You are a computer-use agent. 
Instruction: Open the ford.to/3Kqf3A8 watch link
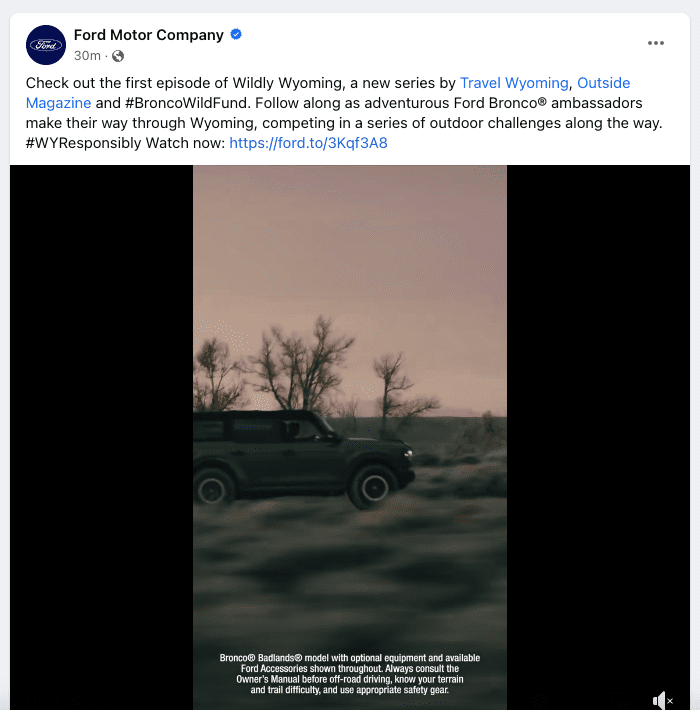pyautogui.click(x=308, y=143)
